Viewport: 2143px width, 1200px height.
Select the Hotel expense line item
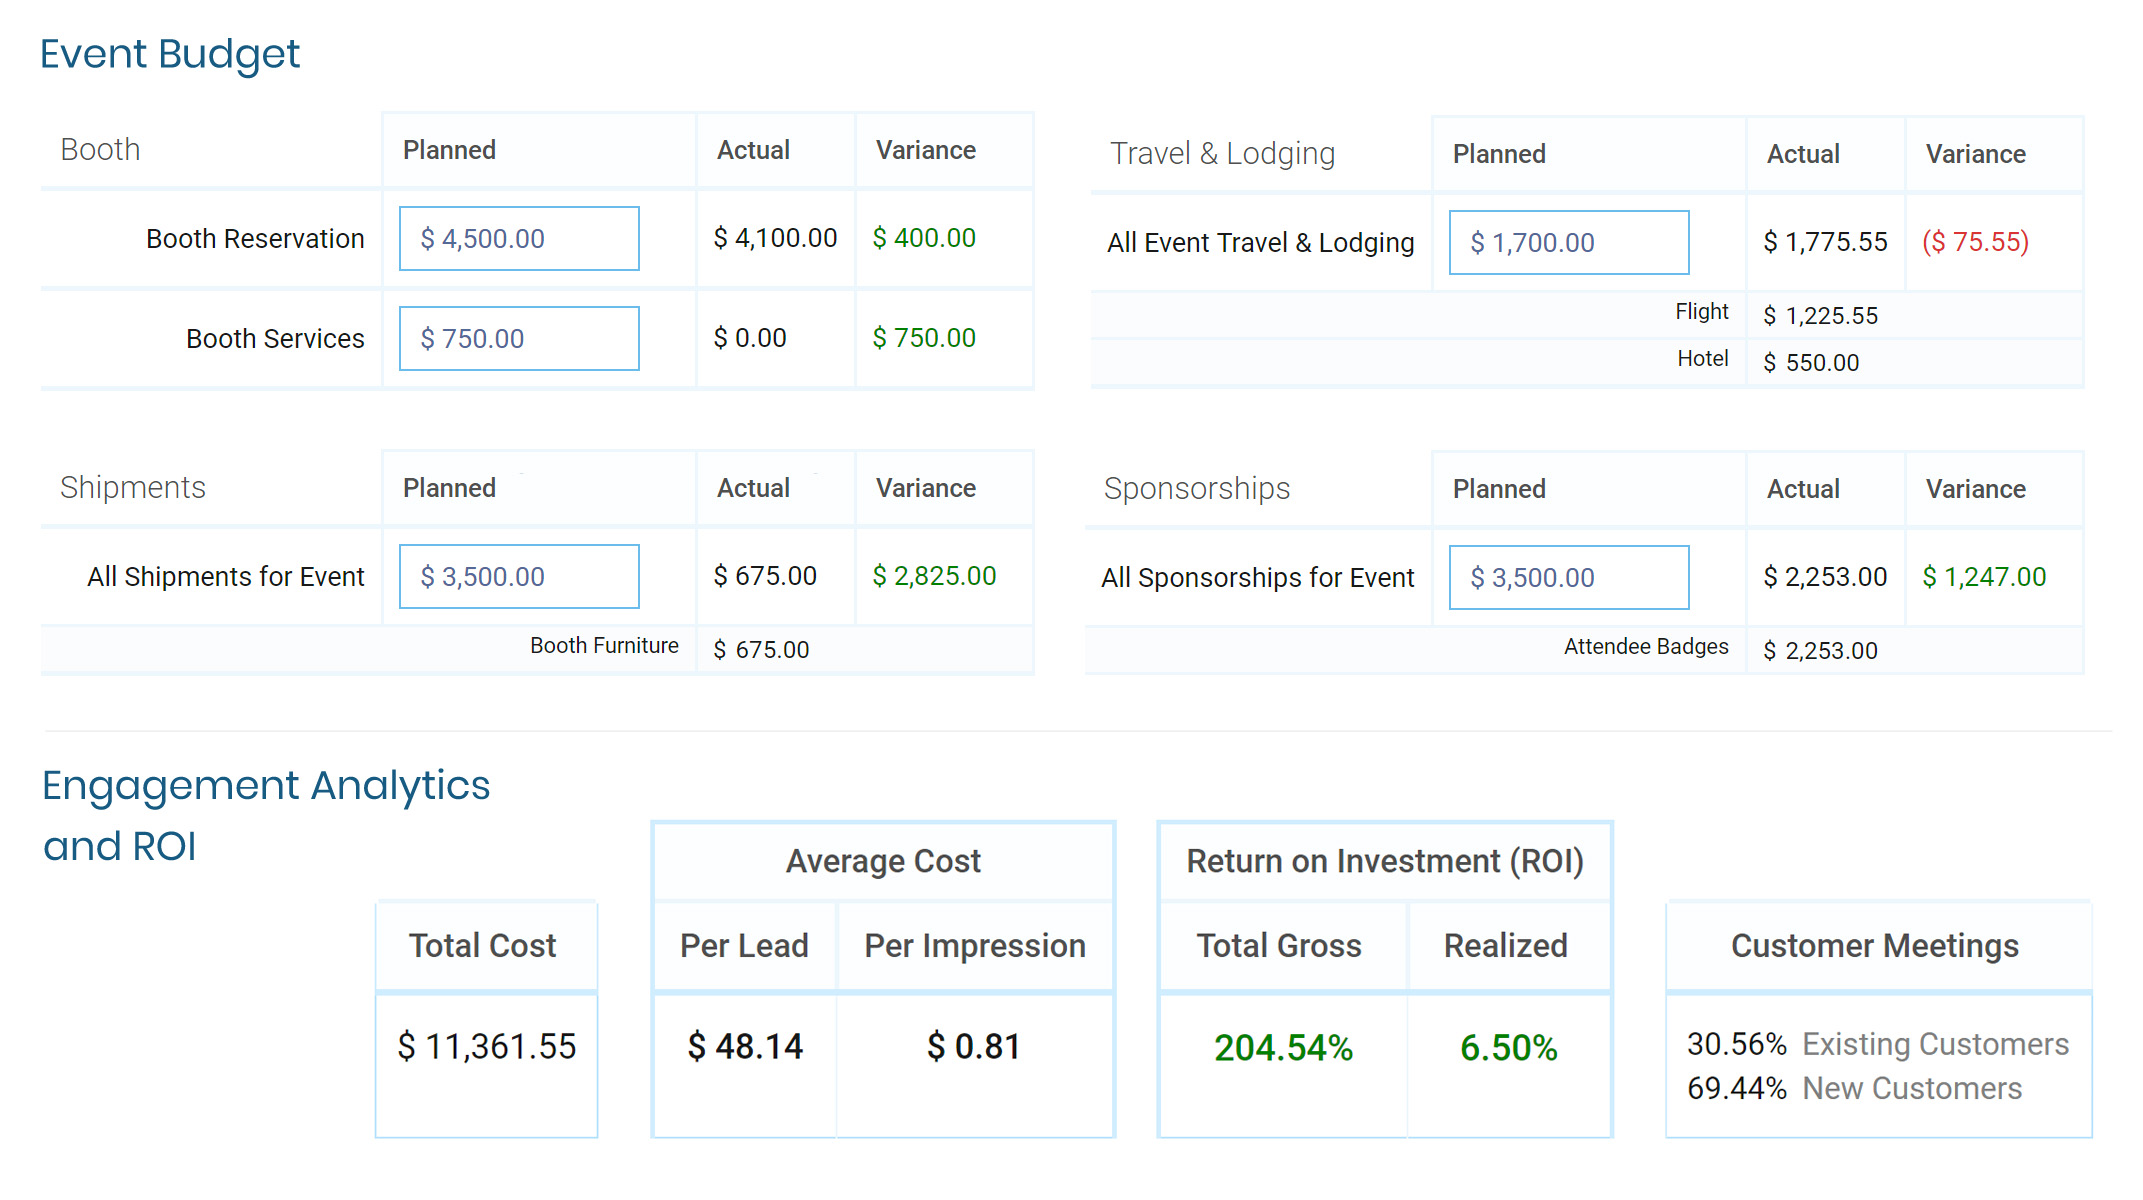[1702, 359]
